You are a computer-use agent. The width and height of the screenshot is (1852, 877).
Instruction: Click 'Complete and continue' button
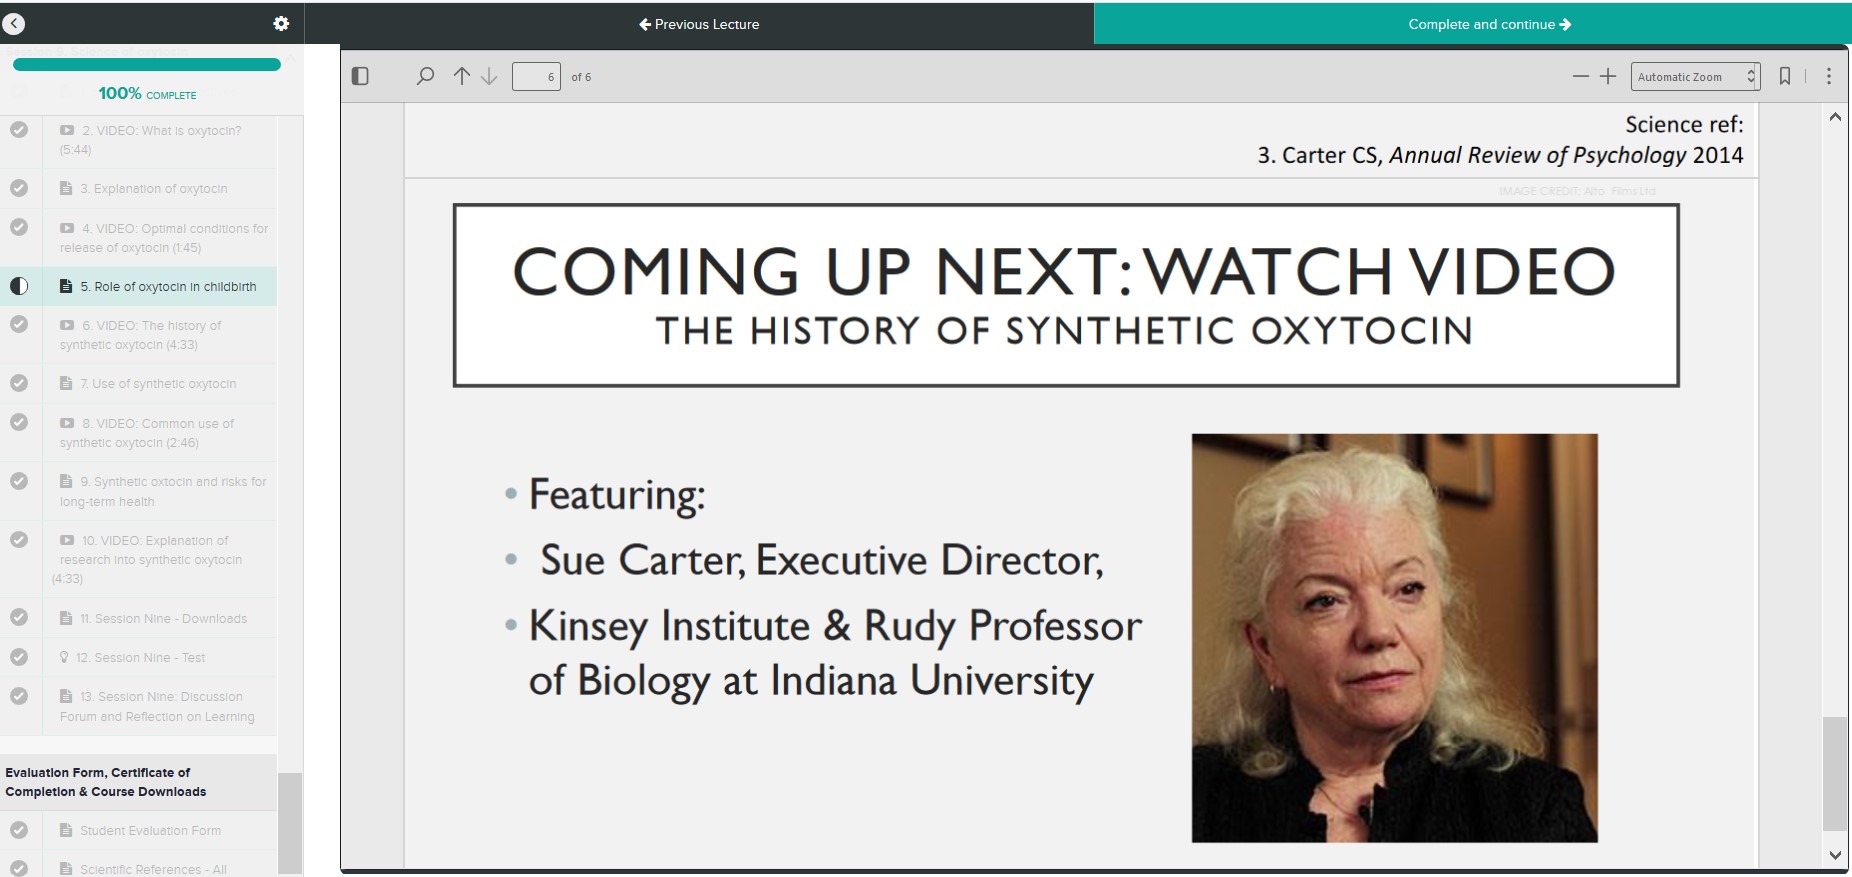tap(1472, 24)
